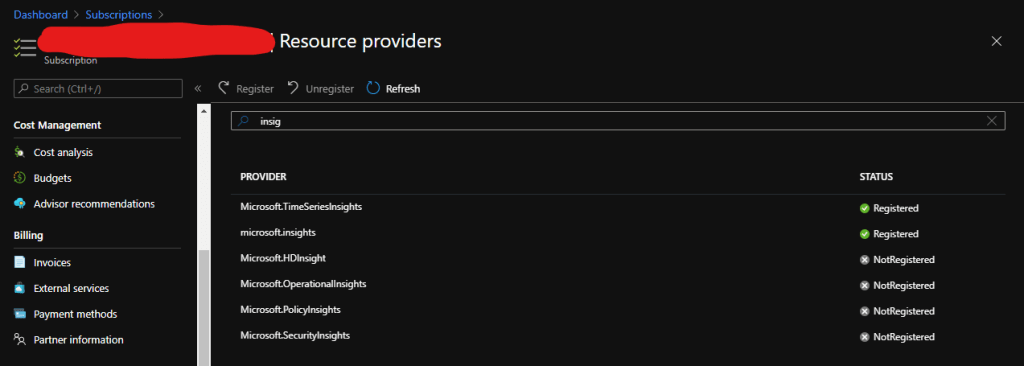The height and width of the screenshot is (366, 1024).
Task: Click the Advisor recommendations cloud icon
Action: coord(20,204)
